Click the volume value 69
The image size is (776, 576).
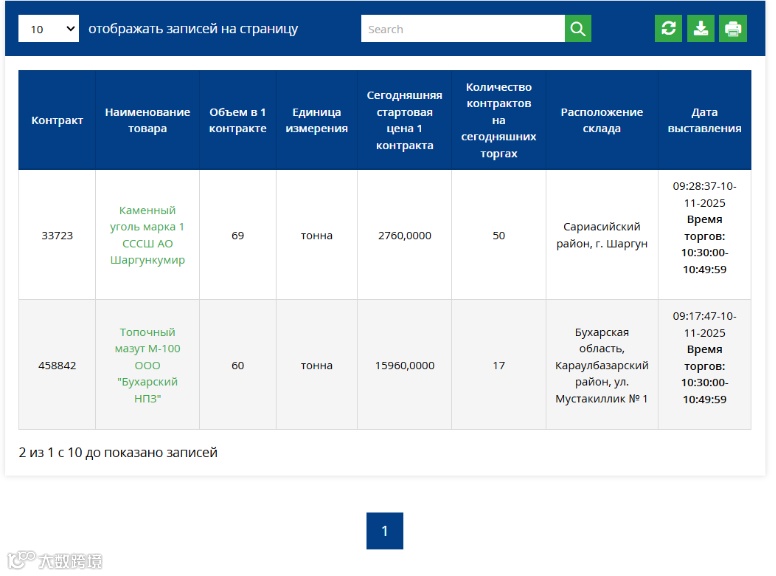pos(238,235)
